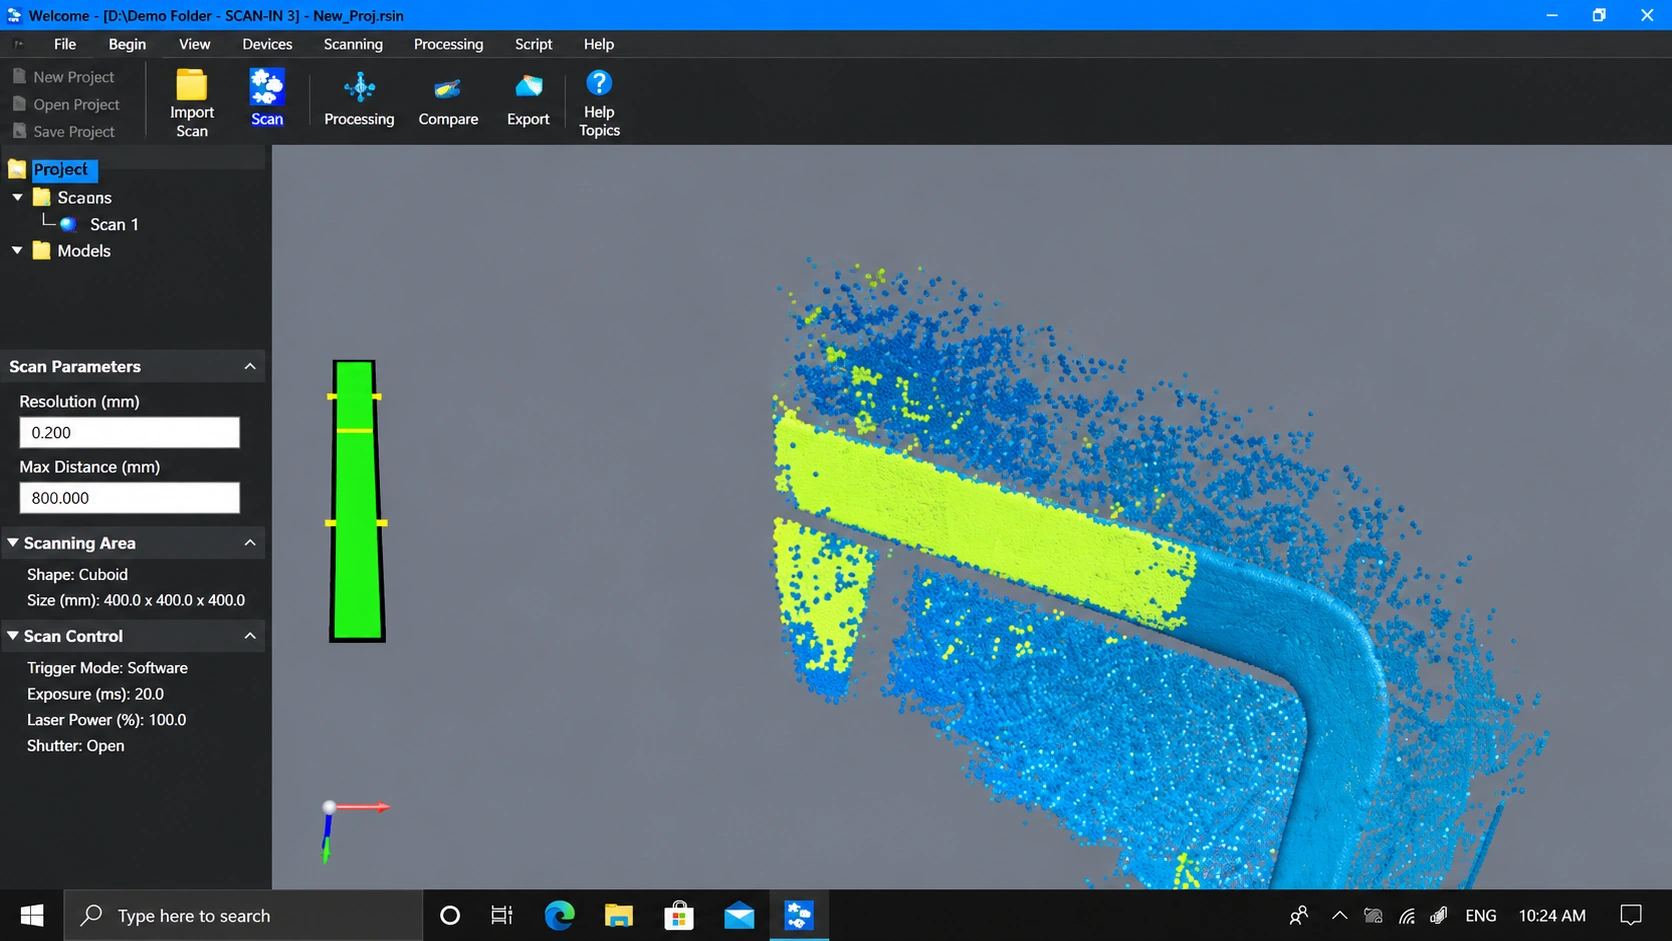This screenshot has width=1672, height=941.
Task: Open the Devices menu
Action: (x=267, y=44)
